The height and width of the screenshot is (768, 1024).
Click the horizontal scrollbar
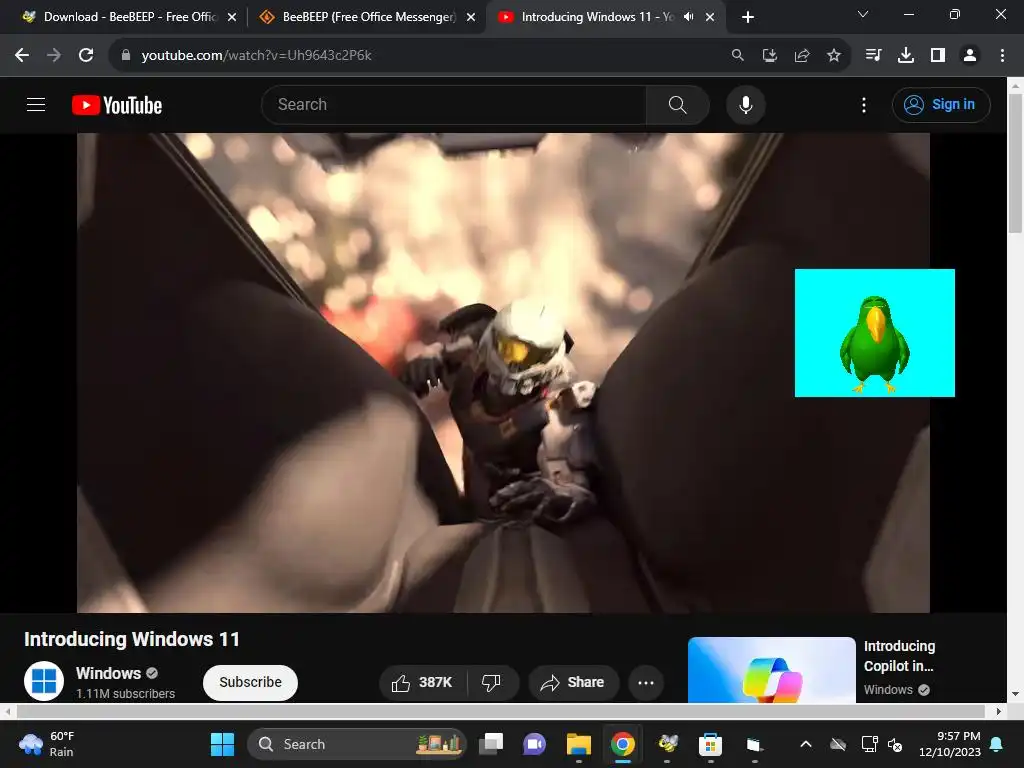coord(500,711)
